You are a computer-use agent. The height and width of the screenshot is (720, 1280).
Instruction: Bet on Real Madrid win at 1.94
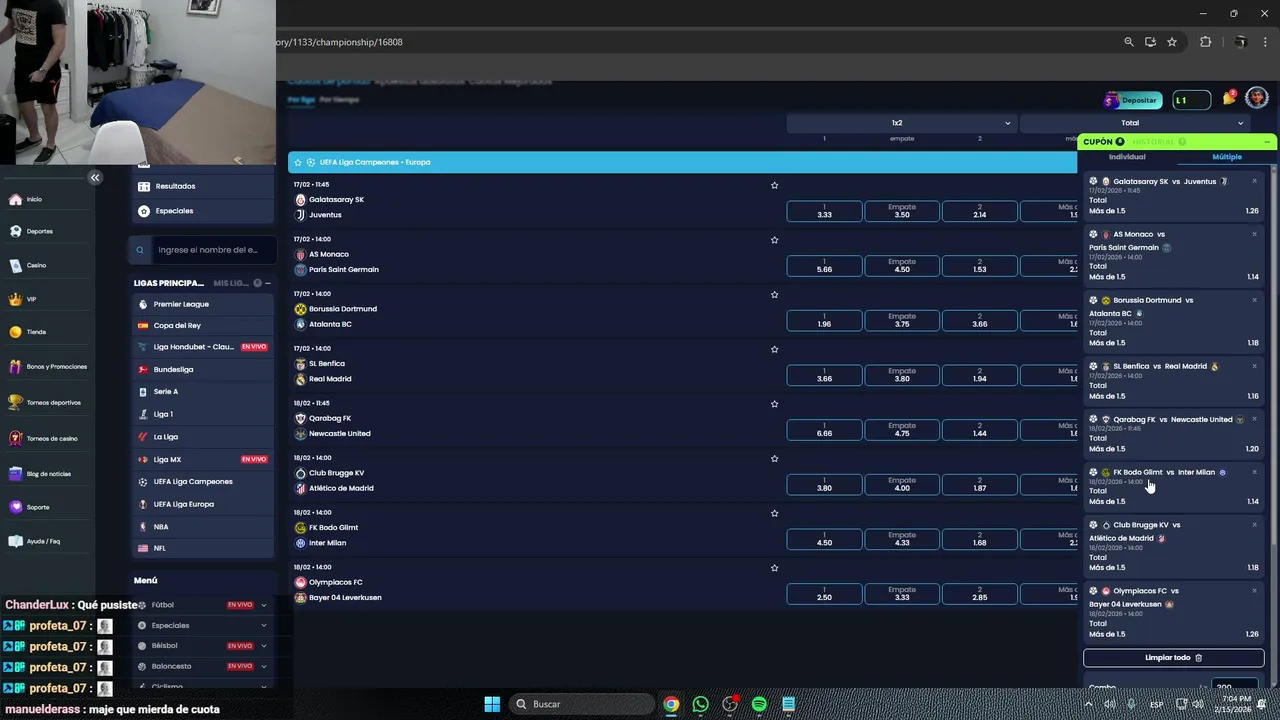tap(980, 375)
